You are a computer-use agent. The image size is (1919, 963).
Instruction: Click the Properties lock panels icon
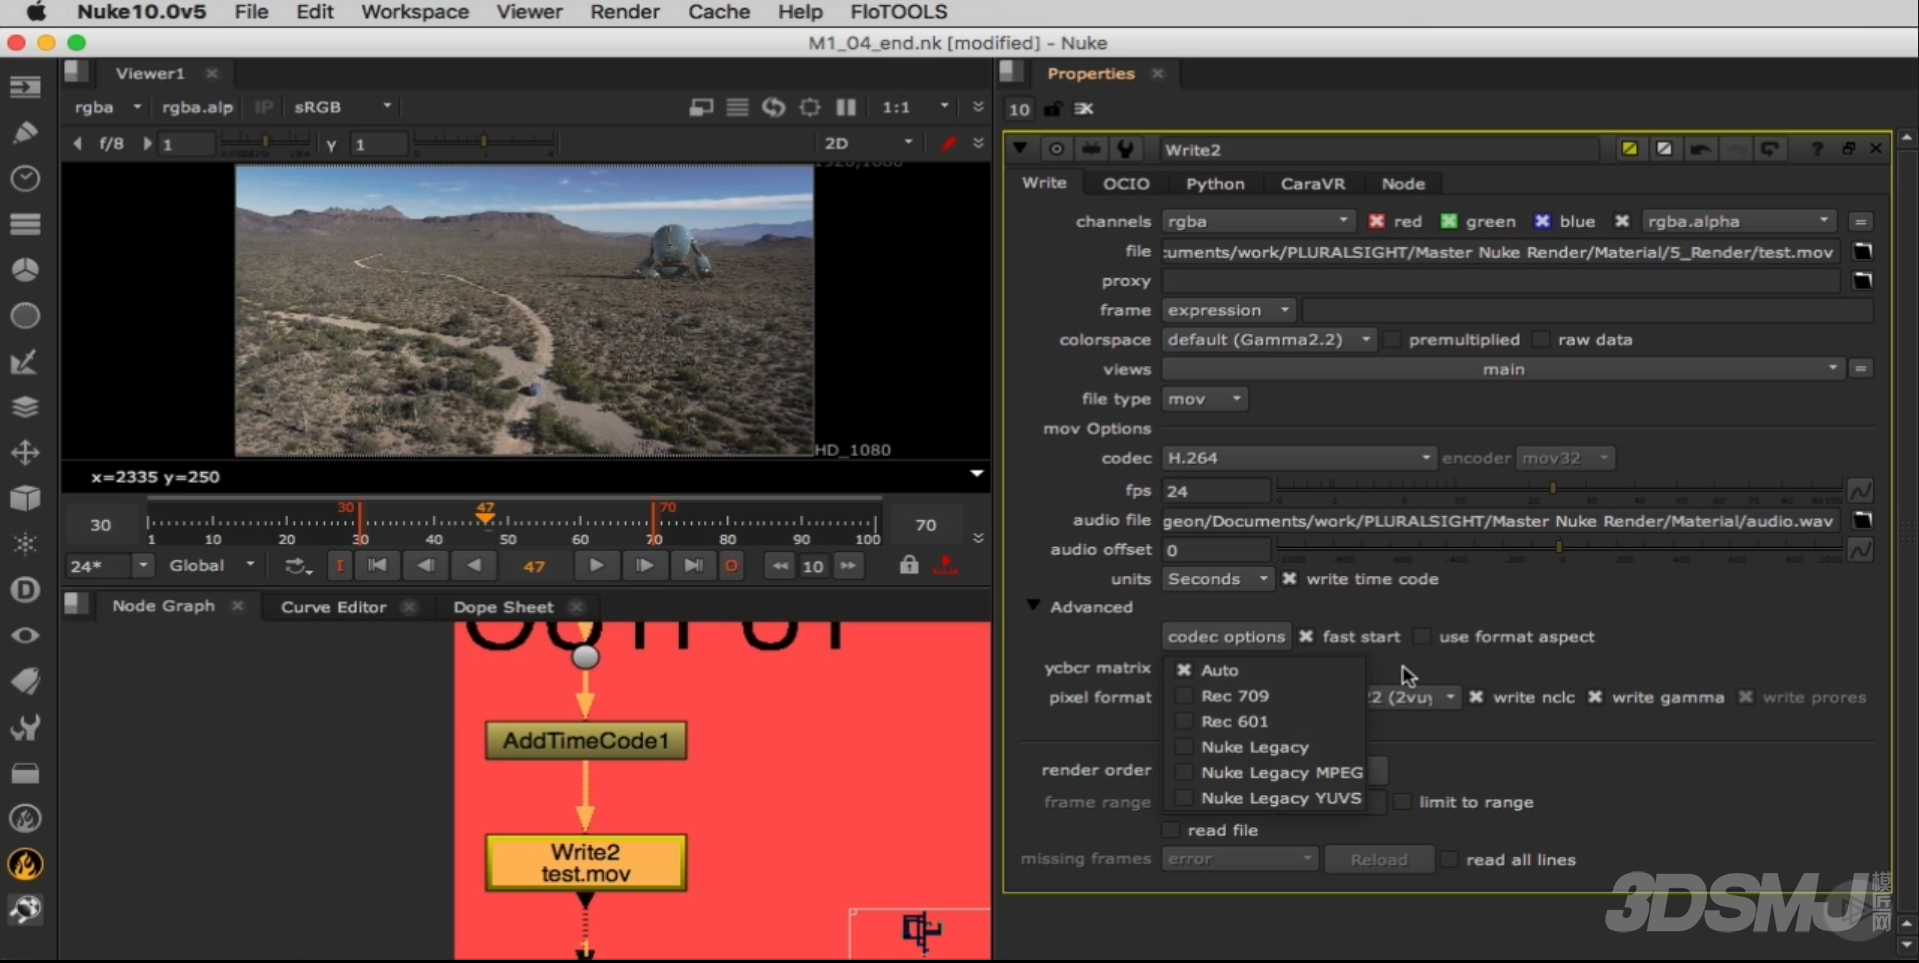(1053, 108)
